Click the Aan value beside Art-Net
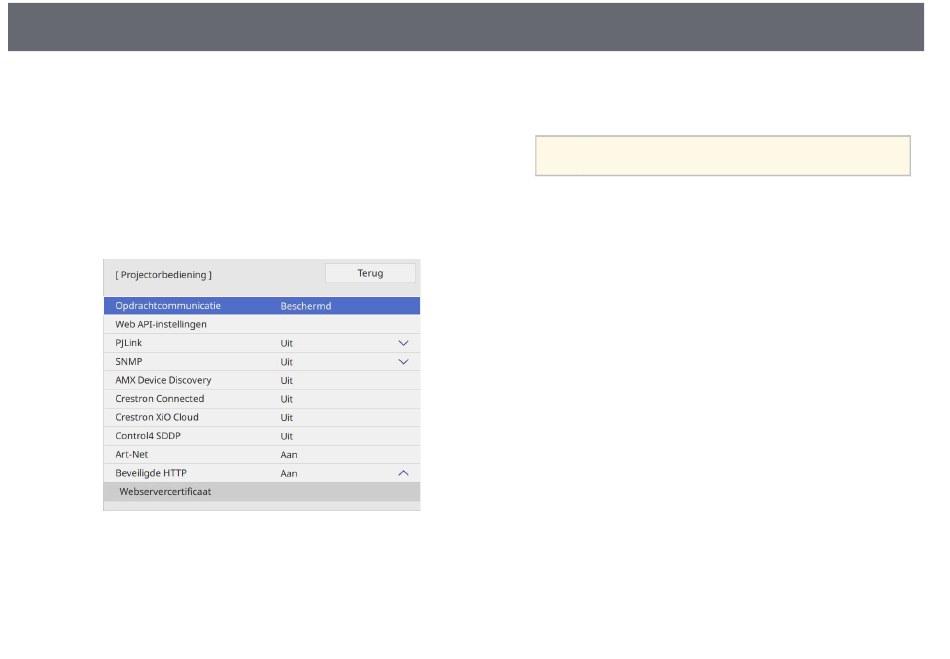Viewport: 950px width, 659px height. [289, 454]
